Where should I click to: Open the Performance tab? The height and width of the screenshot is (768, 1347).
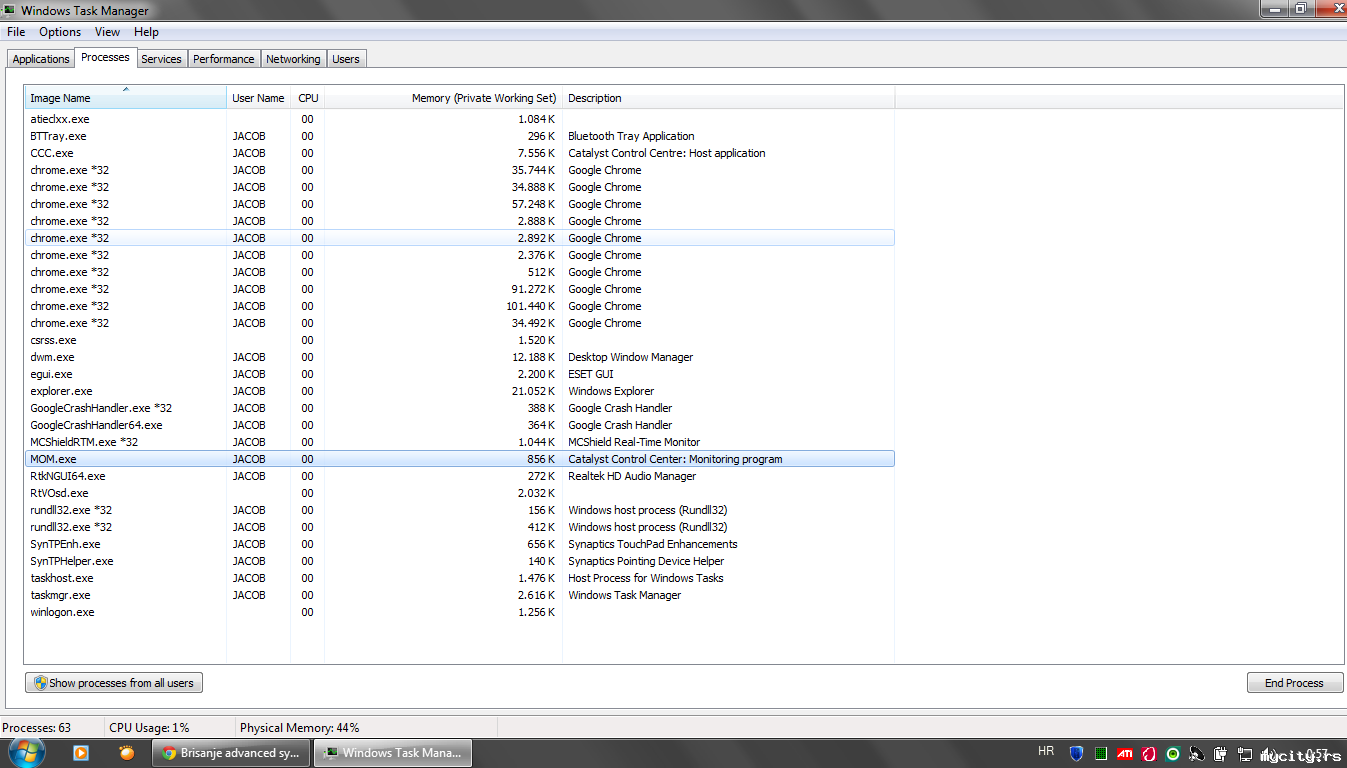tap(224, 59)
